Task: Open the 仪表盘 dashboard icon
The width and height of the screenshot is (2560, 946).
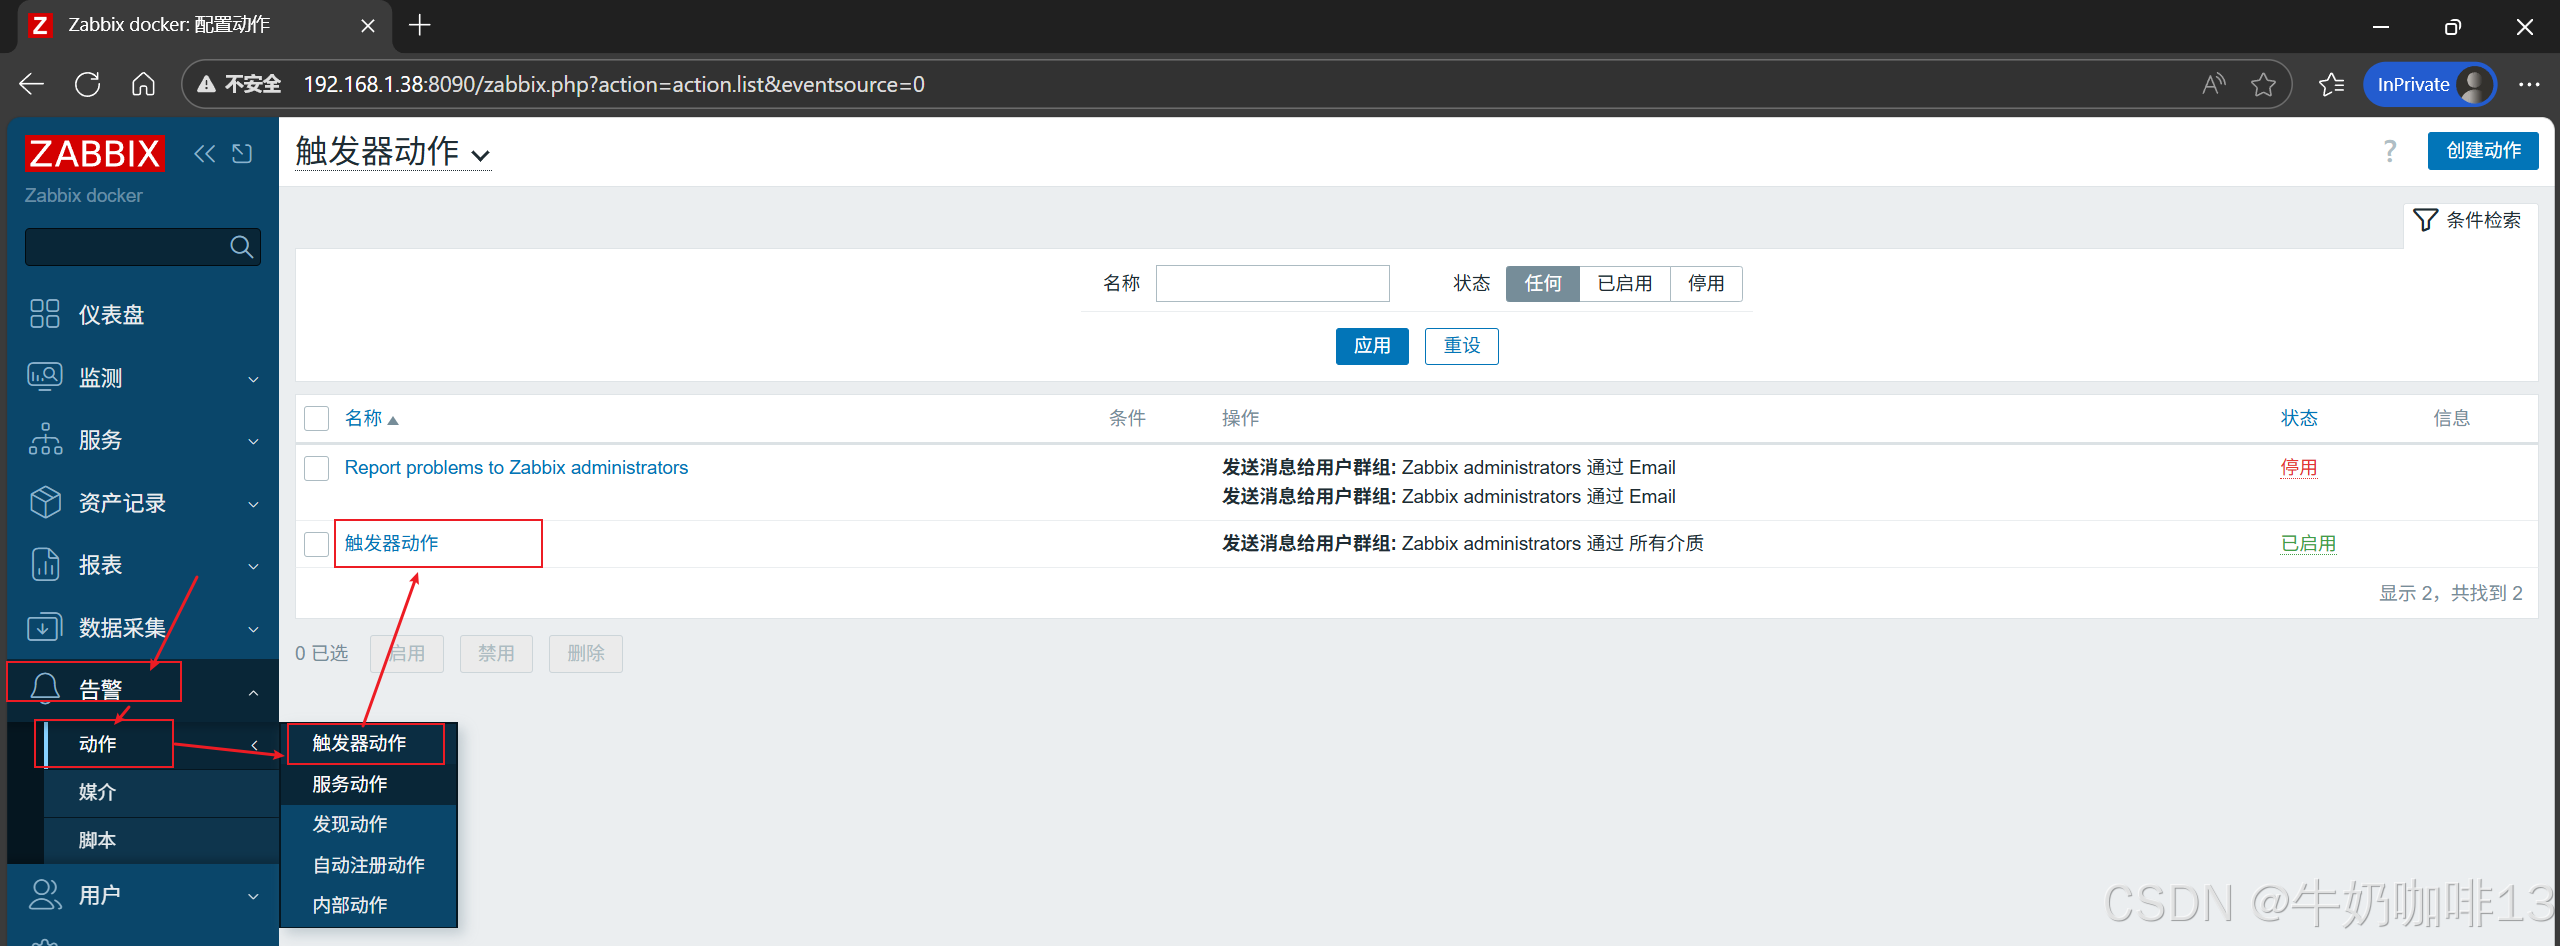Action: pyautogui.click(x=45, y=314)
